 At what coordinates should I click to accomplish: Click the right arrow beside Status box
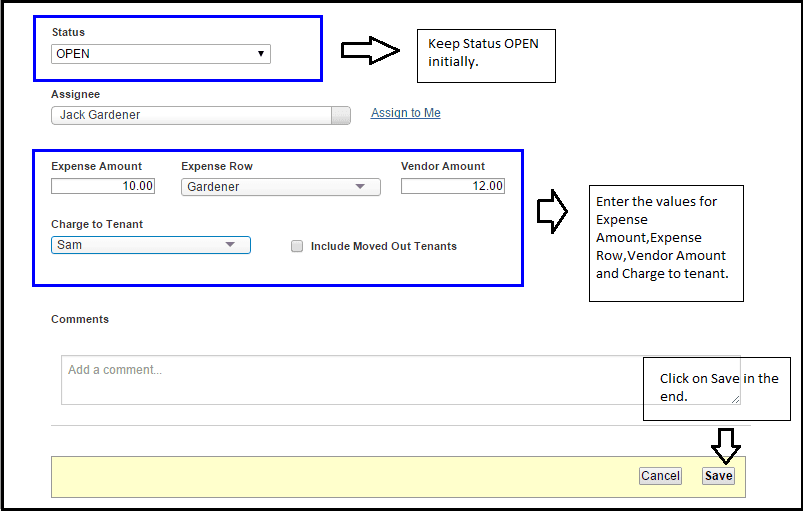(370, 52)
